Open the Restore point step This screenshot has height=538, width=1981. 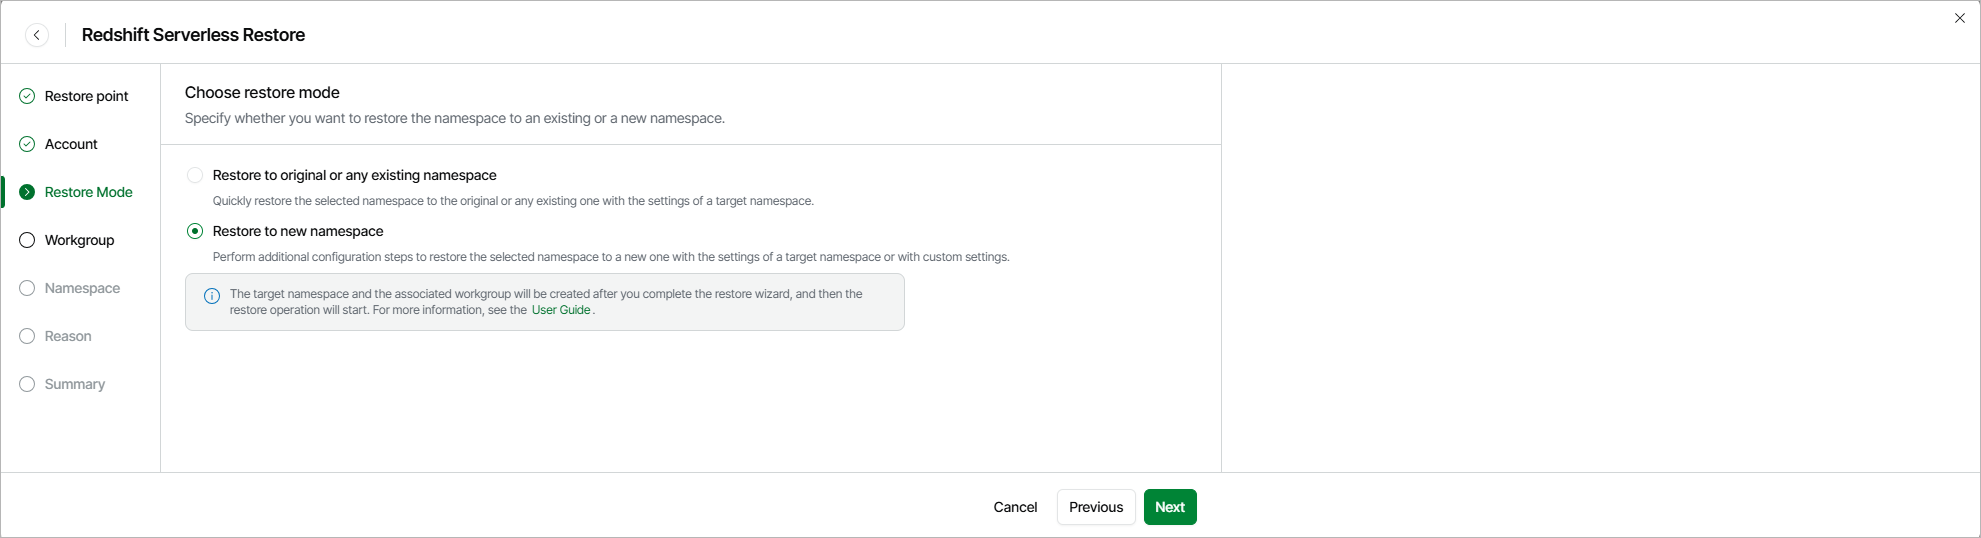point(86,96)
